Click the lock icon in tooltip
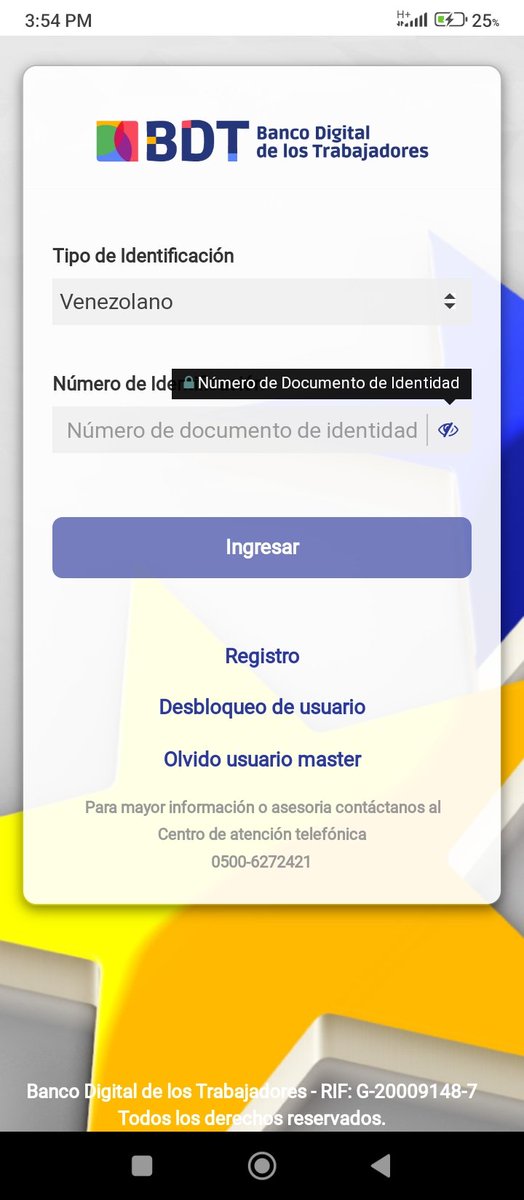The width and height of the screenshot is (524, 1200). tap(188, 383)
